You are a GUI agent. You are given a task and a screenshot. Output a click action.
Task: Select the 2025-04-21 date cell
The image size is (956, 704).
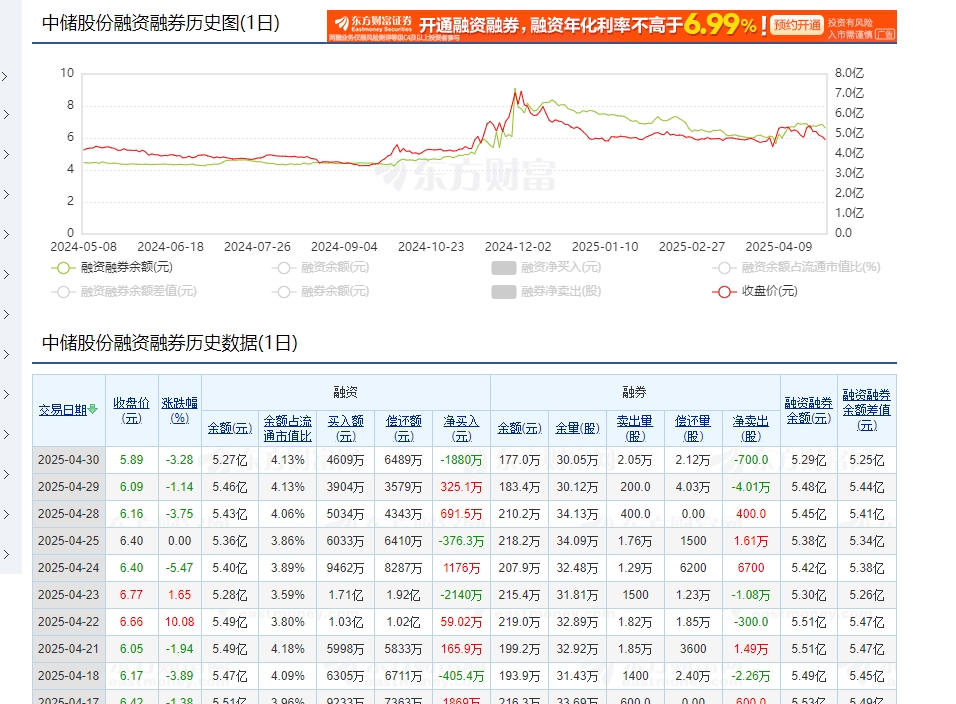[x=69, y=649]
